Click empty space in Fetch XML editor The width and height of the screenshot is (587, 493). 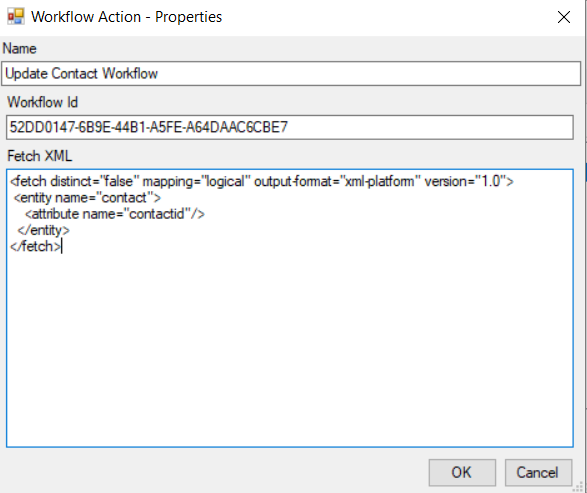click(x=289, y=348)
